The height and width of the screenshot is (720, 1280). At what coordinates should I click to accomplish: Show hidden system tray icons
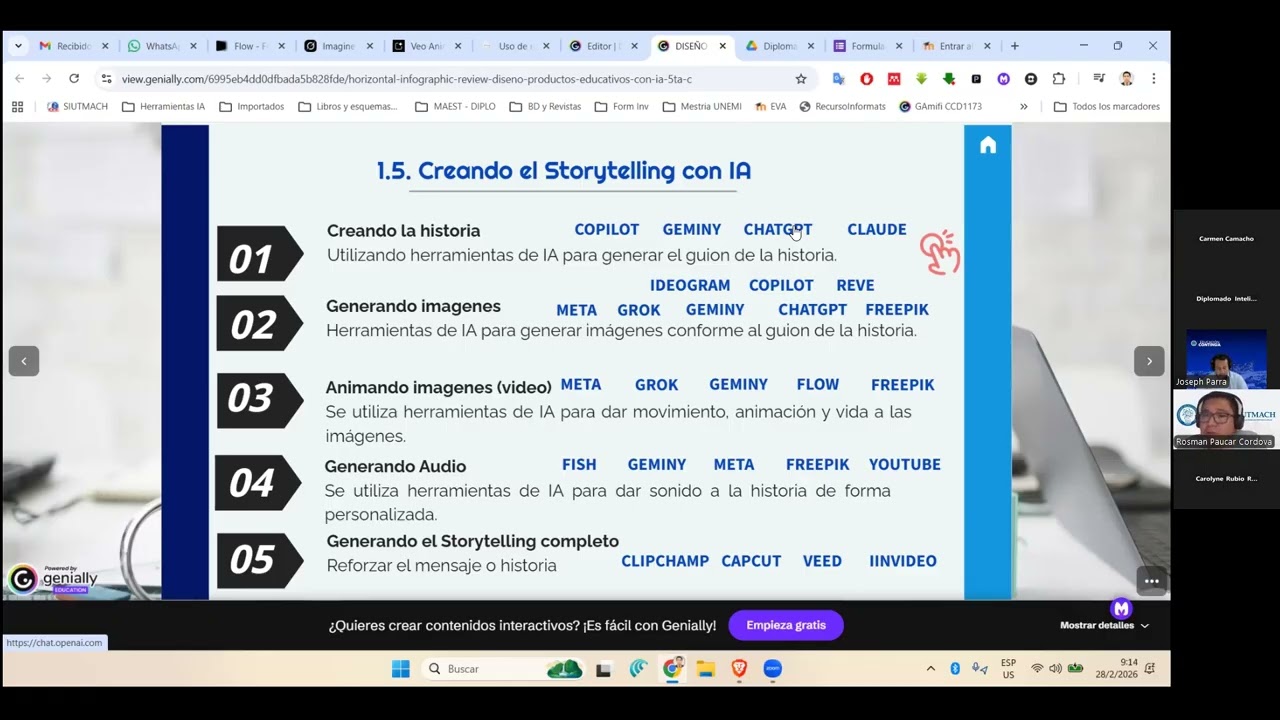[931, 668]
